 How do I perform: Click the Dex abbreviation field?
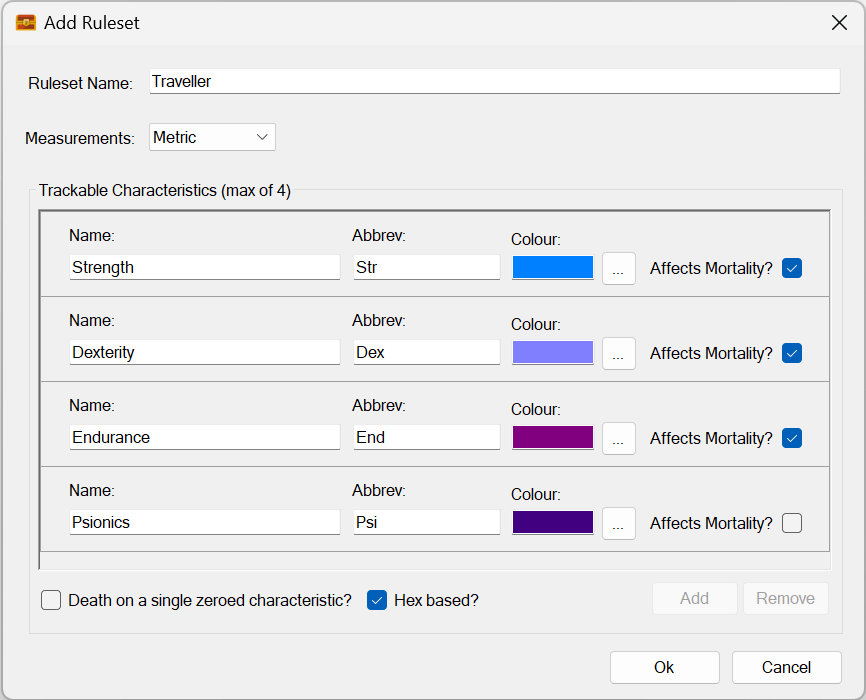426,352
